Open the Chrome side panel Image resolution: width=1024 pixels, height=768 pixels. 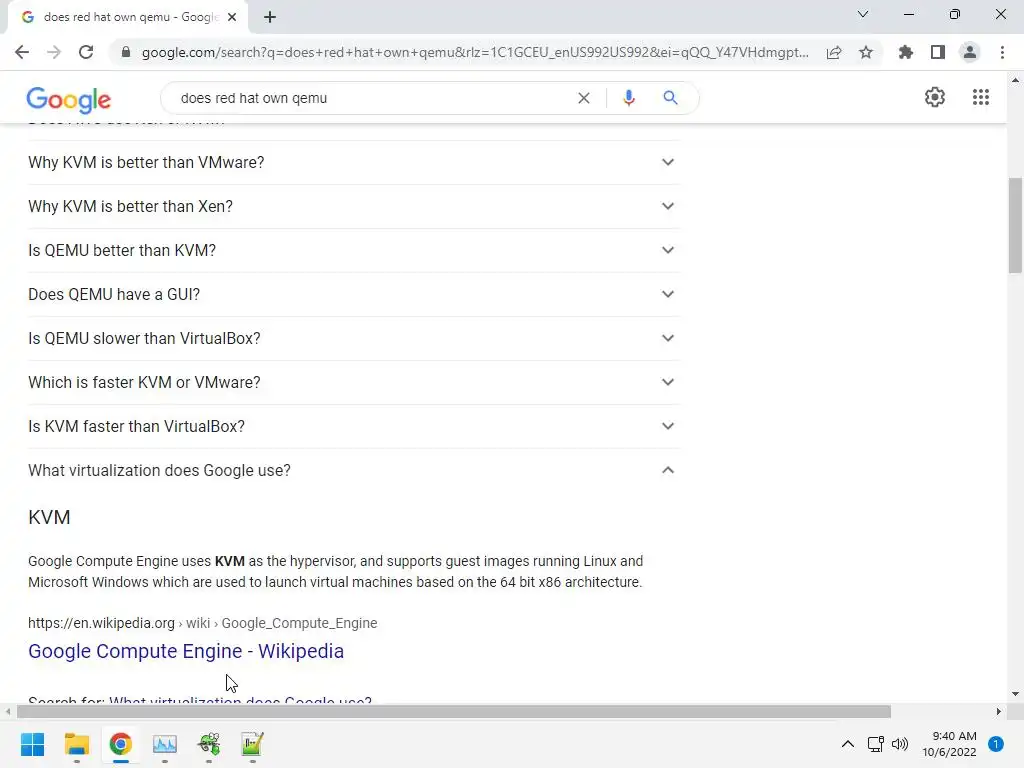click(938, 52)
